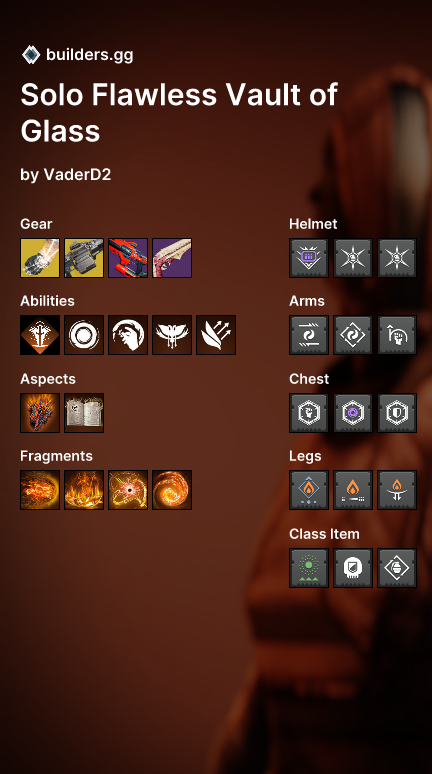Click the blue diamond flame legs mod
432x774 pixels.
(x=309, y=490)
